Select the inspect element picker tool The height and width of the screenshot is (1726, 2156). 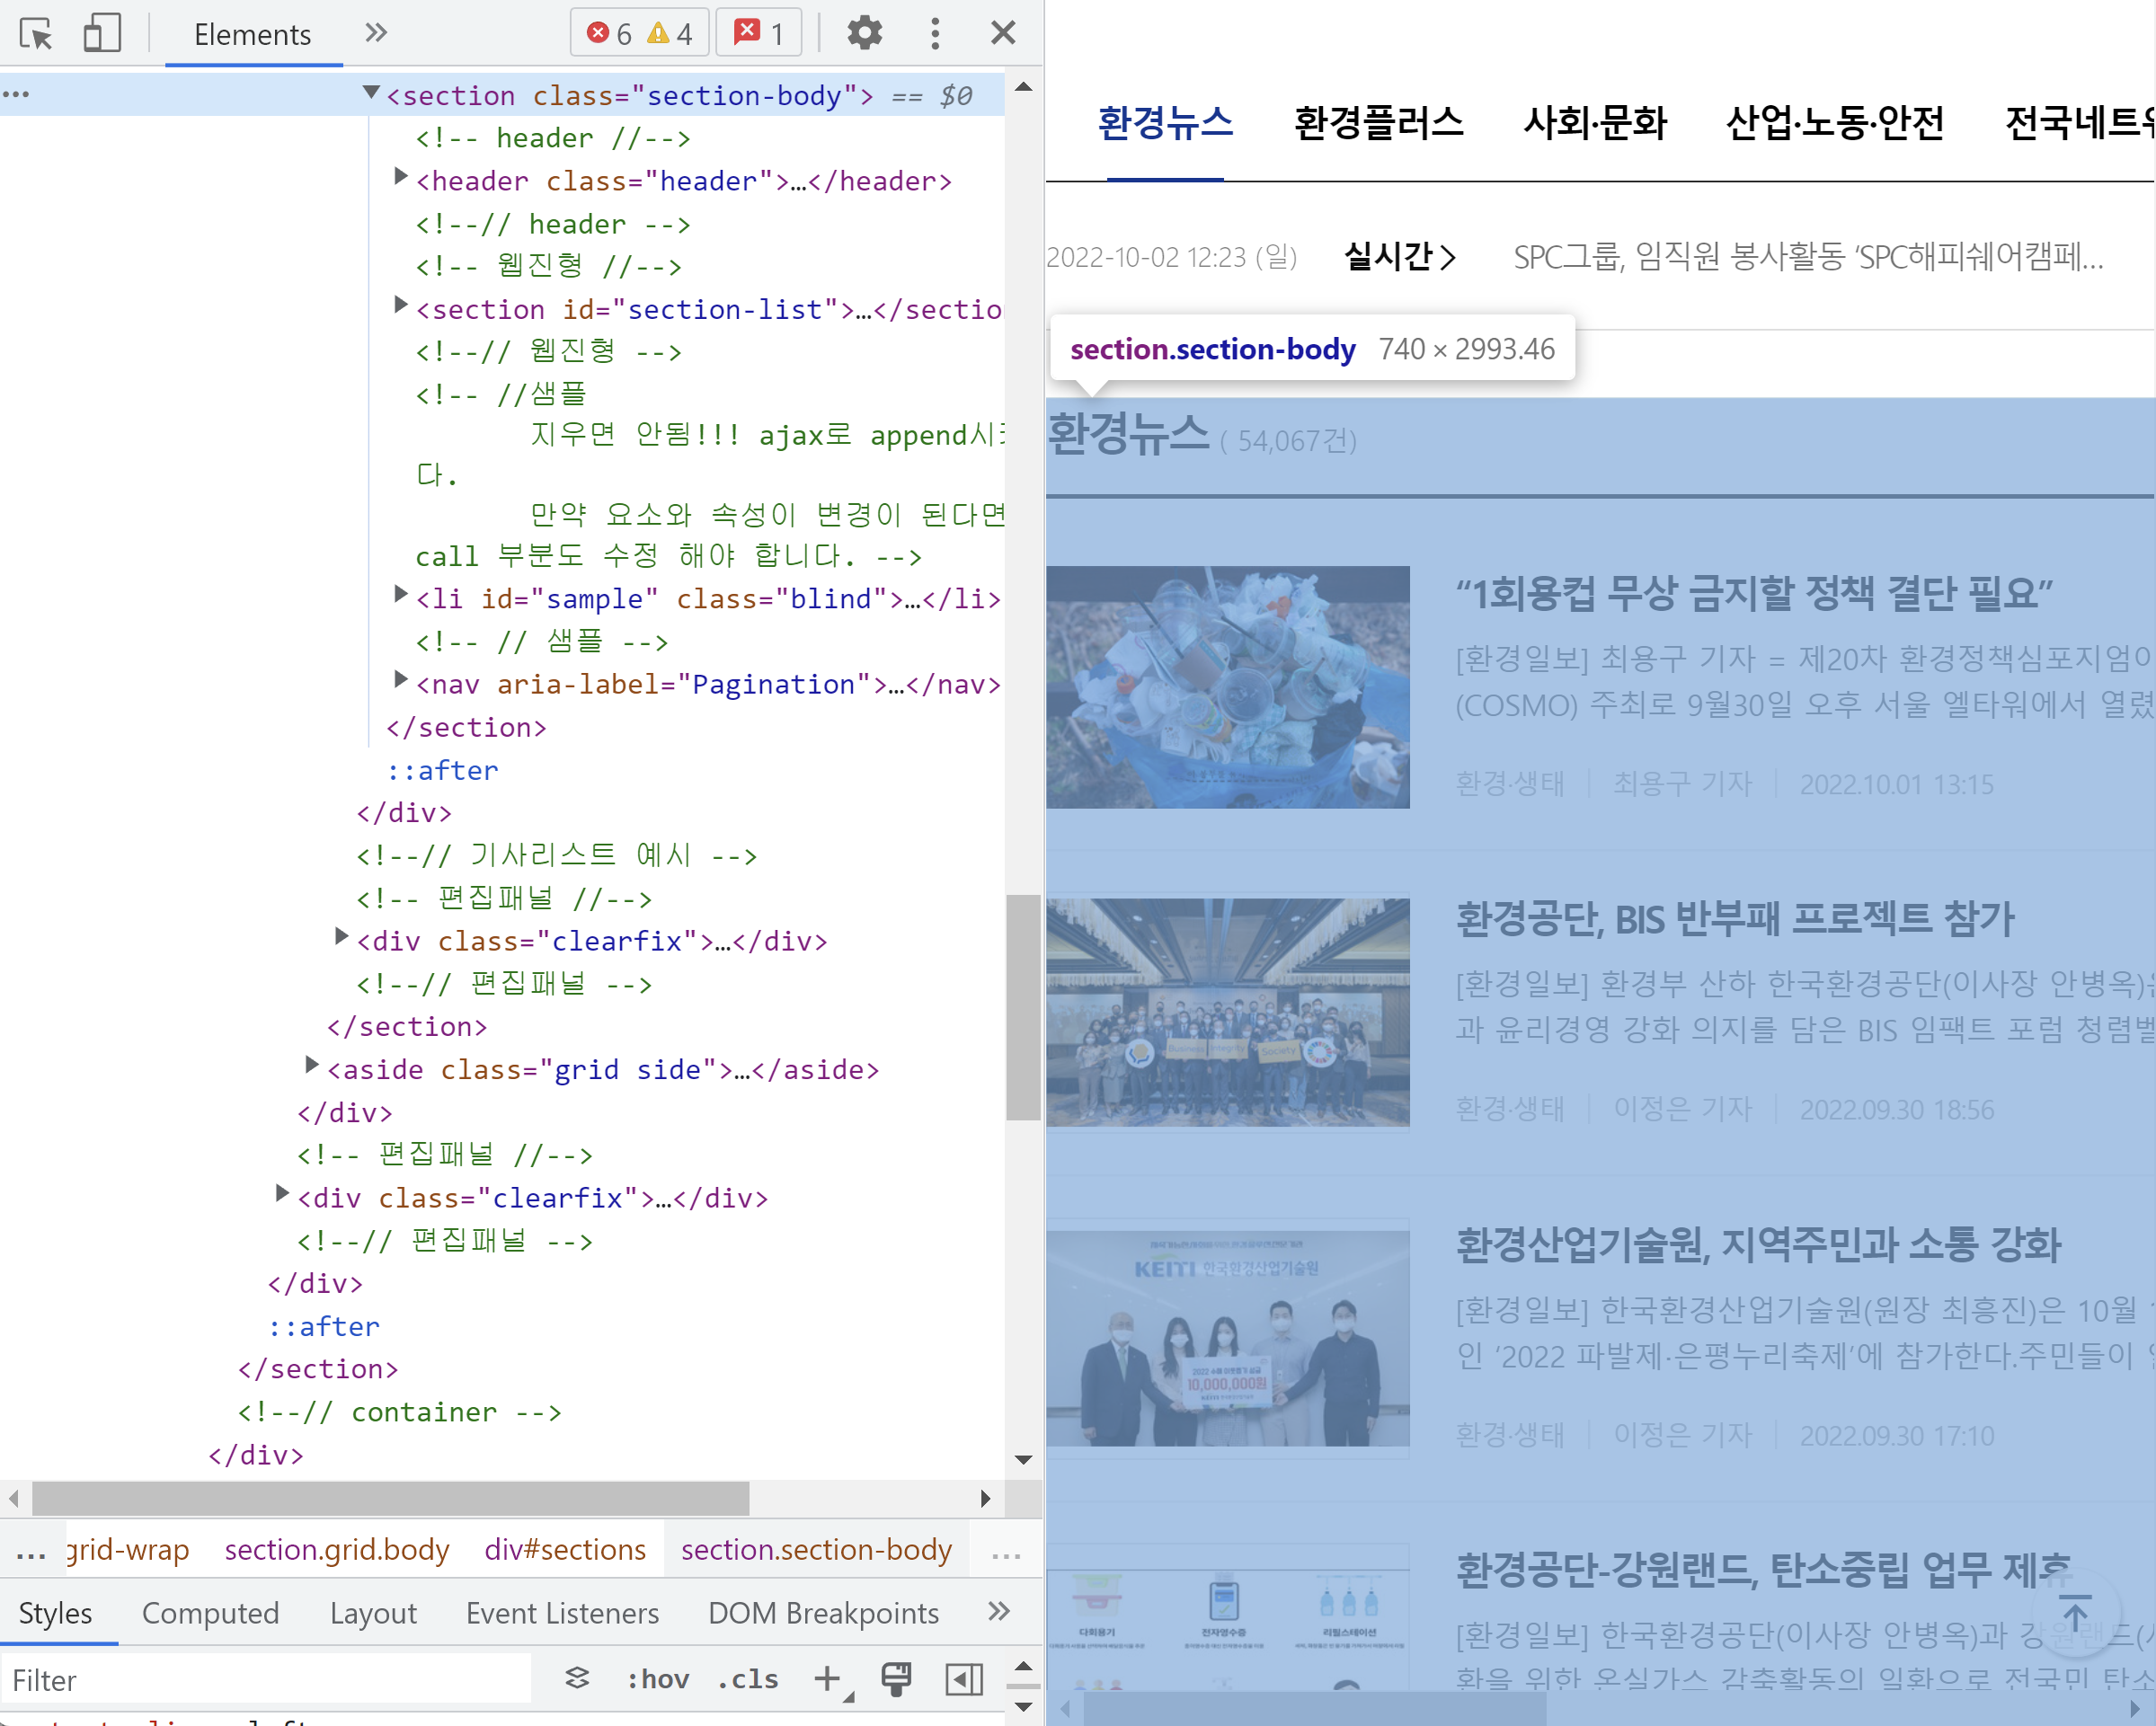pyautogui.click(x=37, y=33)
